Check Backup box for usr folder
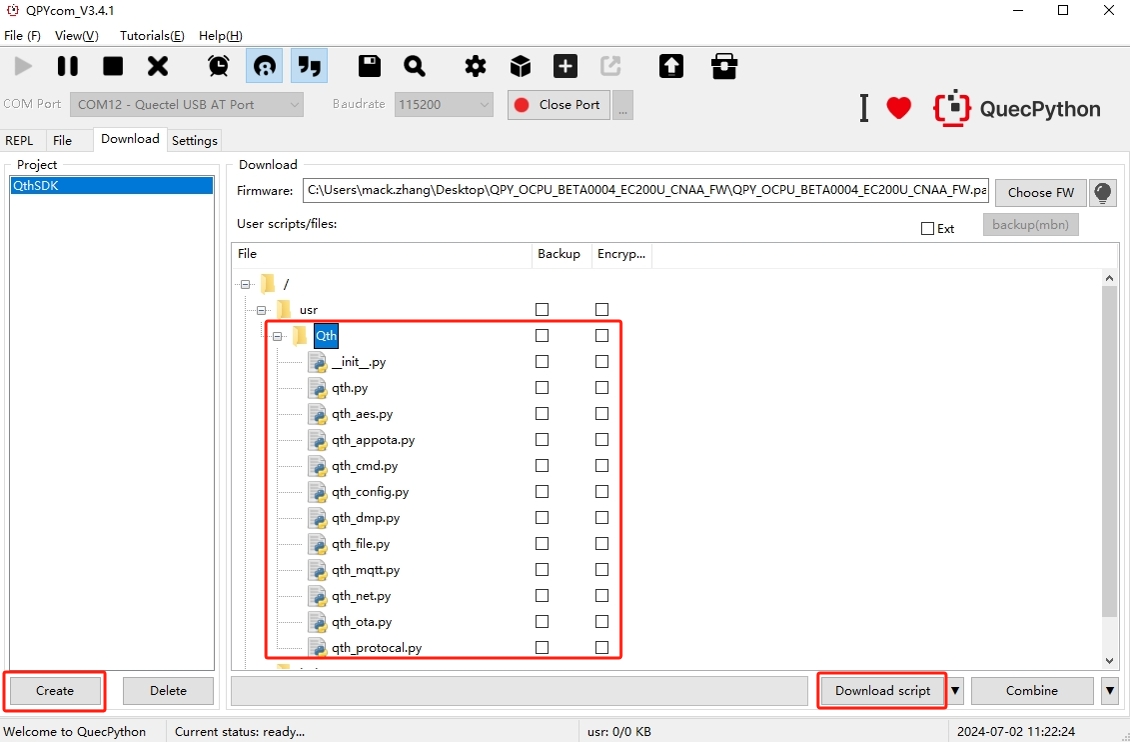The image size is (1130, 742). [x=542, y=310]
